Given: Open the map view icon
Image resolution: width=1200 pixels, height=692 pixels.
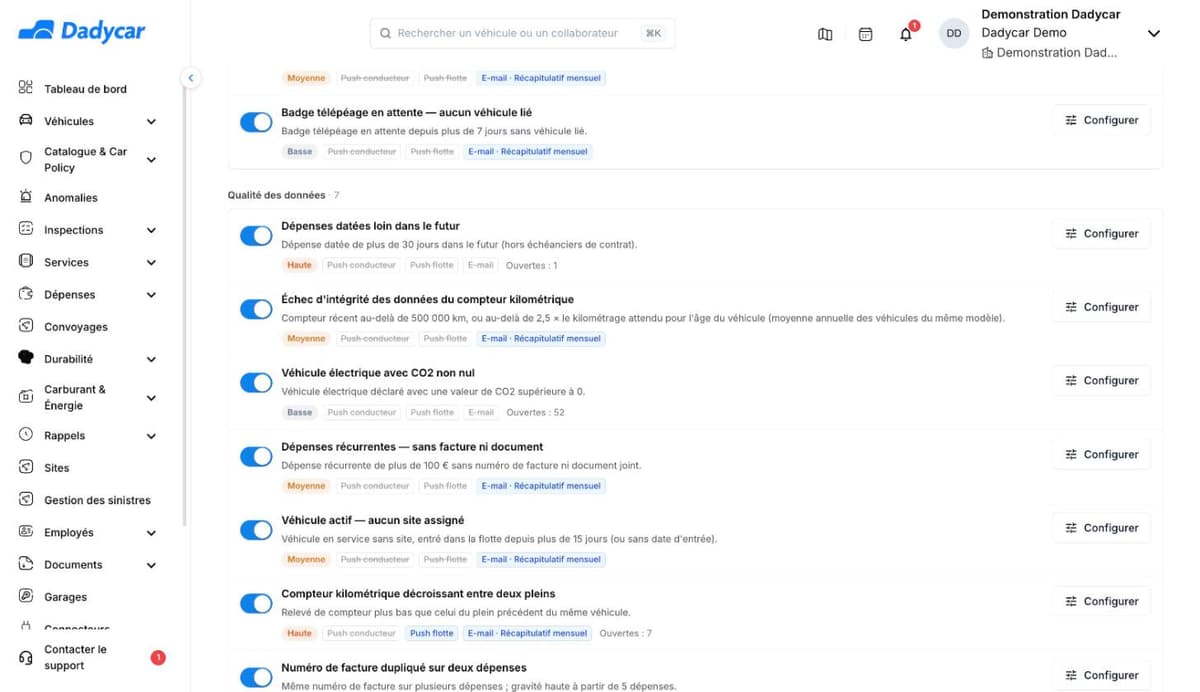Looking at the screenshot, I should [825, 33].
